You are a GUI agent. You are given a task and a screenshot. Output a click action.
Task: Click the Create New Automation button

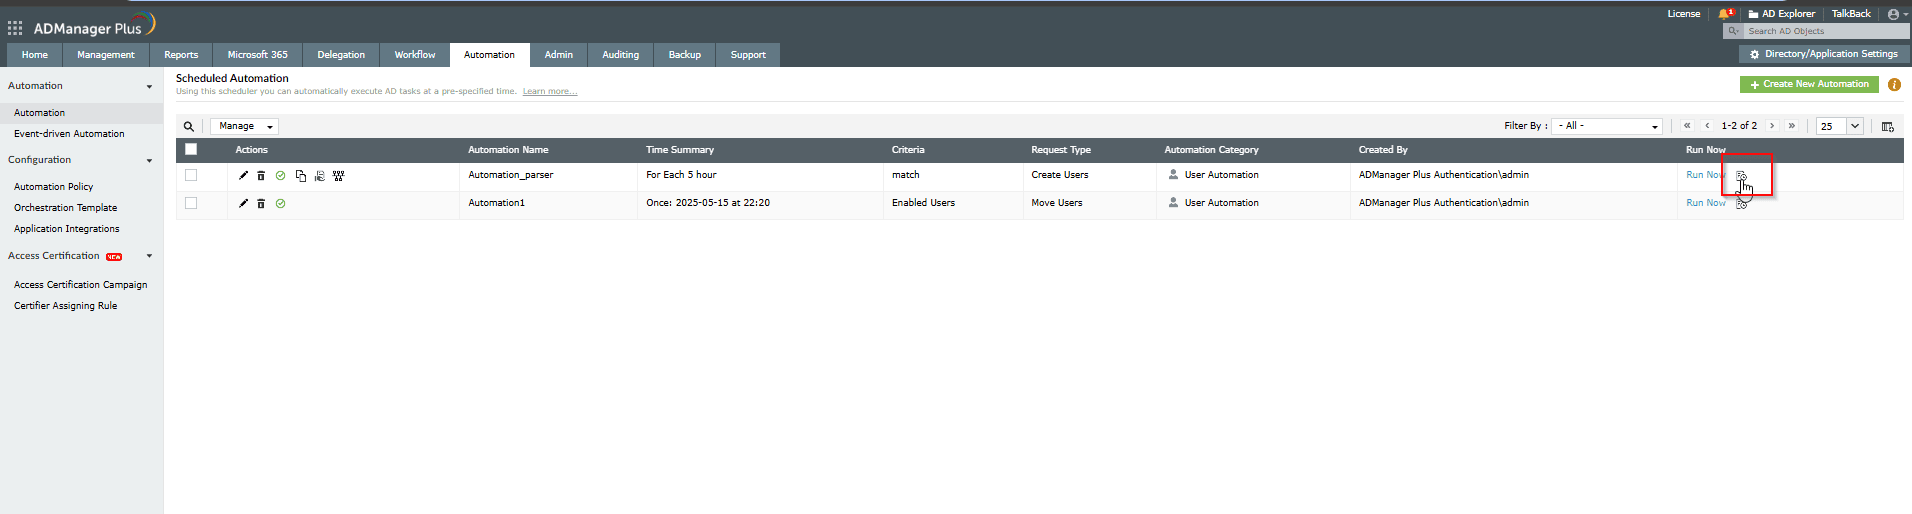[1809, 84]
